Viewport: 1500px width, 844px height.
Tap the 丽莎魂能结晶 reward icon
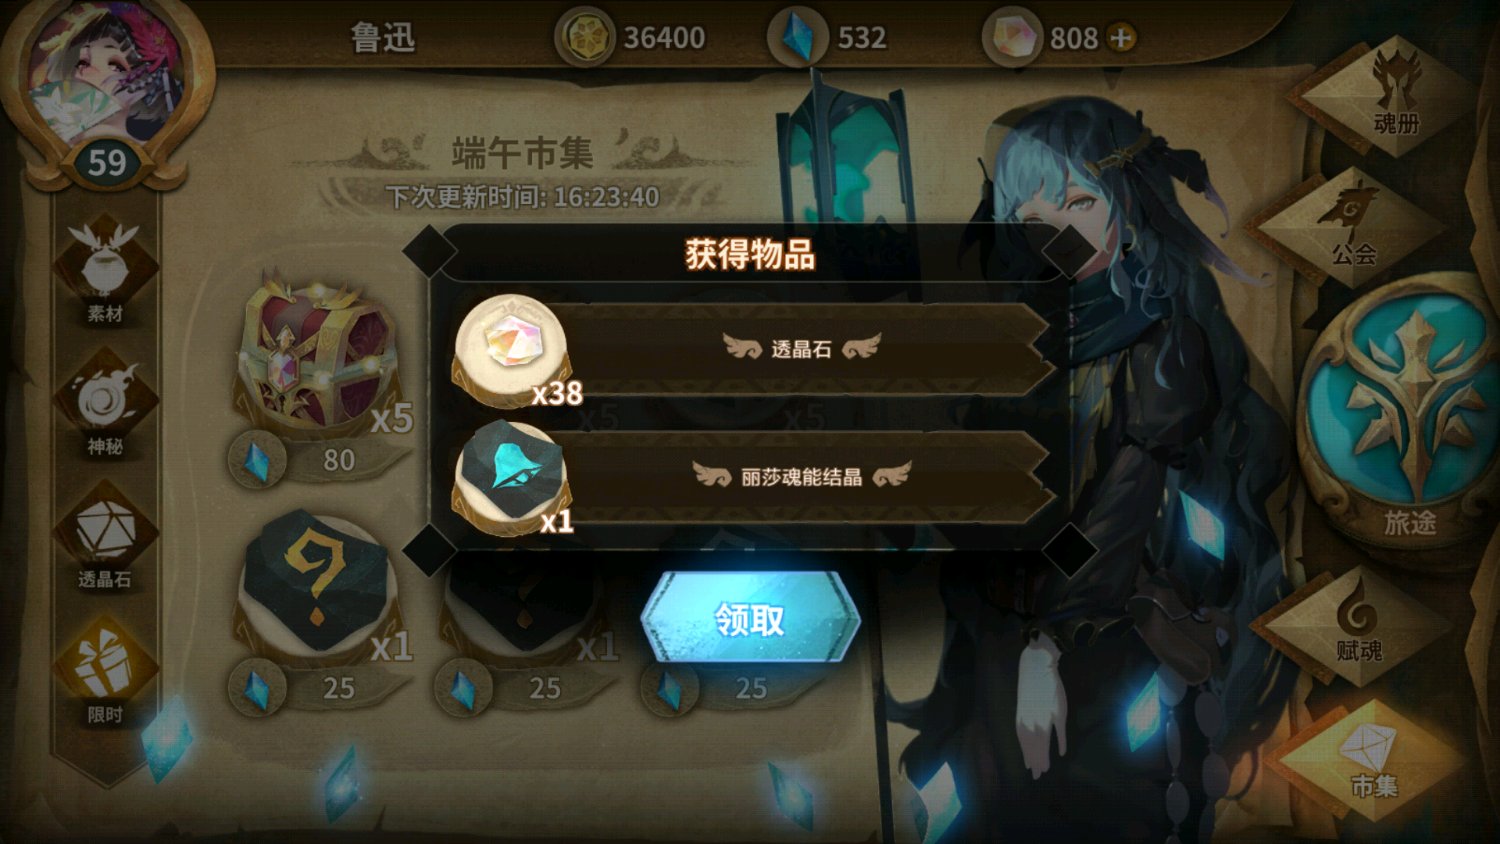pyautogui.click(x=512, y=477)
